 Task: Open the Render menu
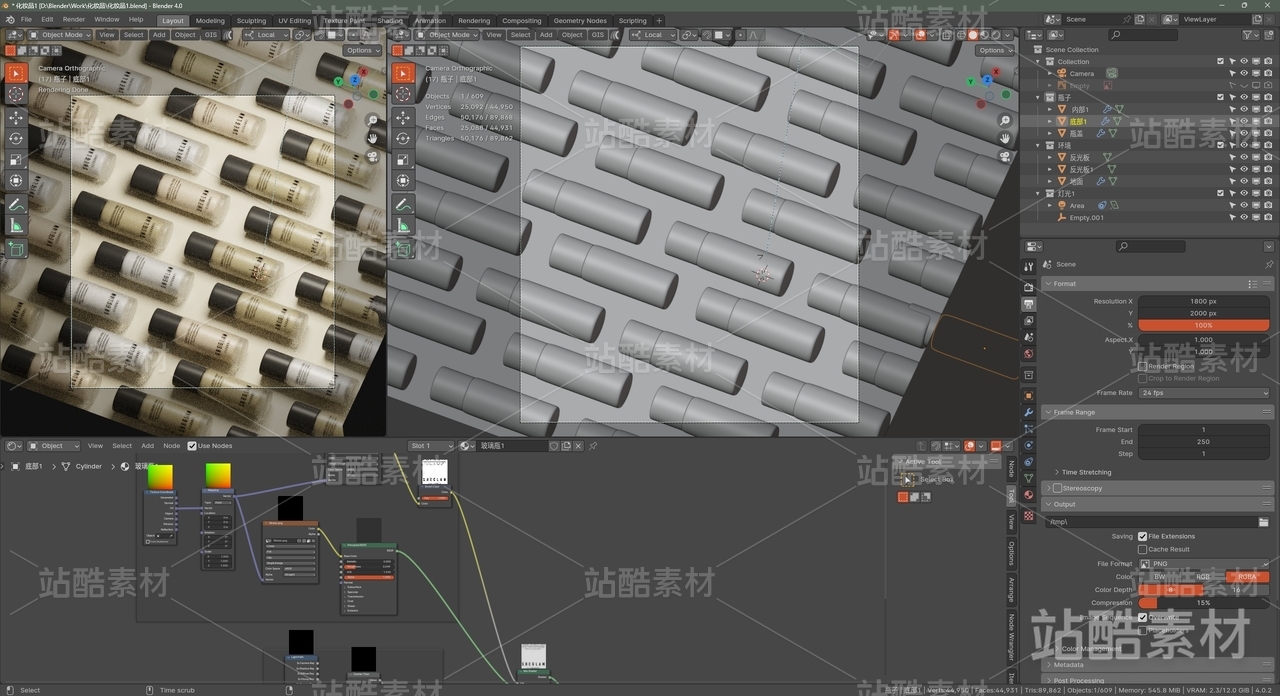[74, 19]
